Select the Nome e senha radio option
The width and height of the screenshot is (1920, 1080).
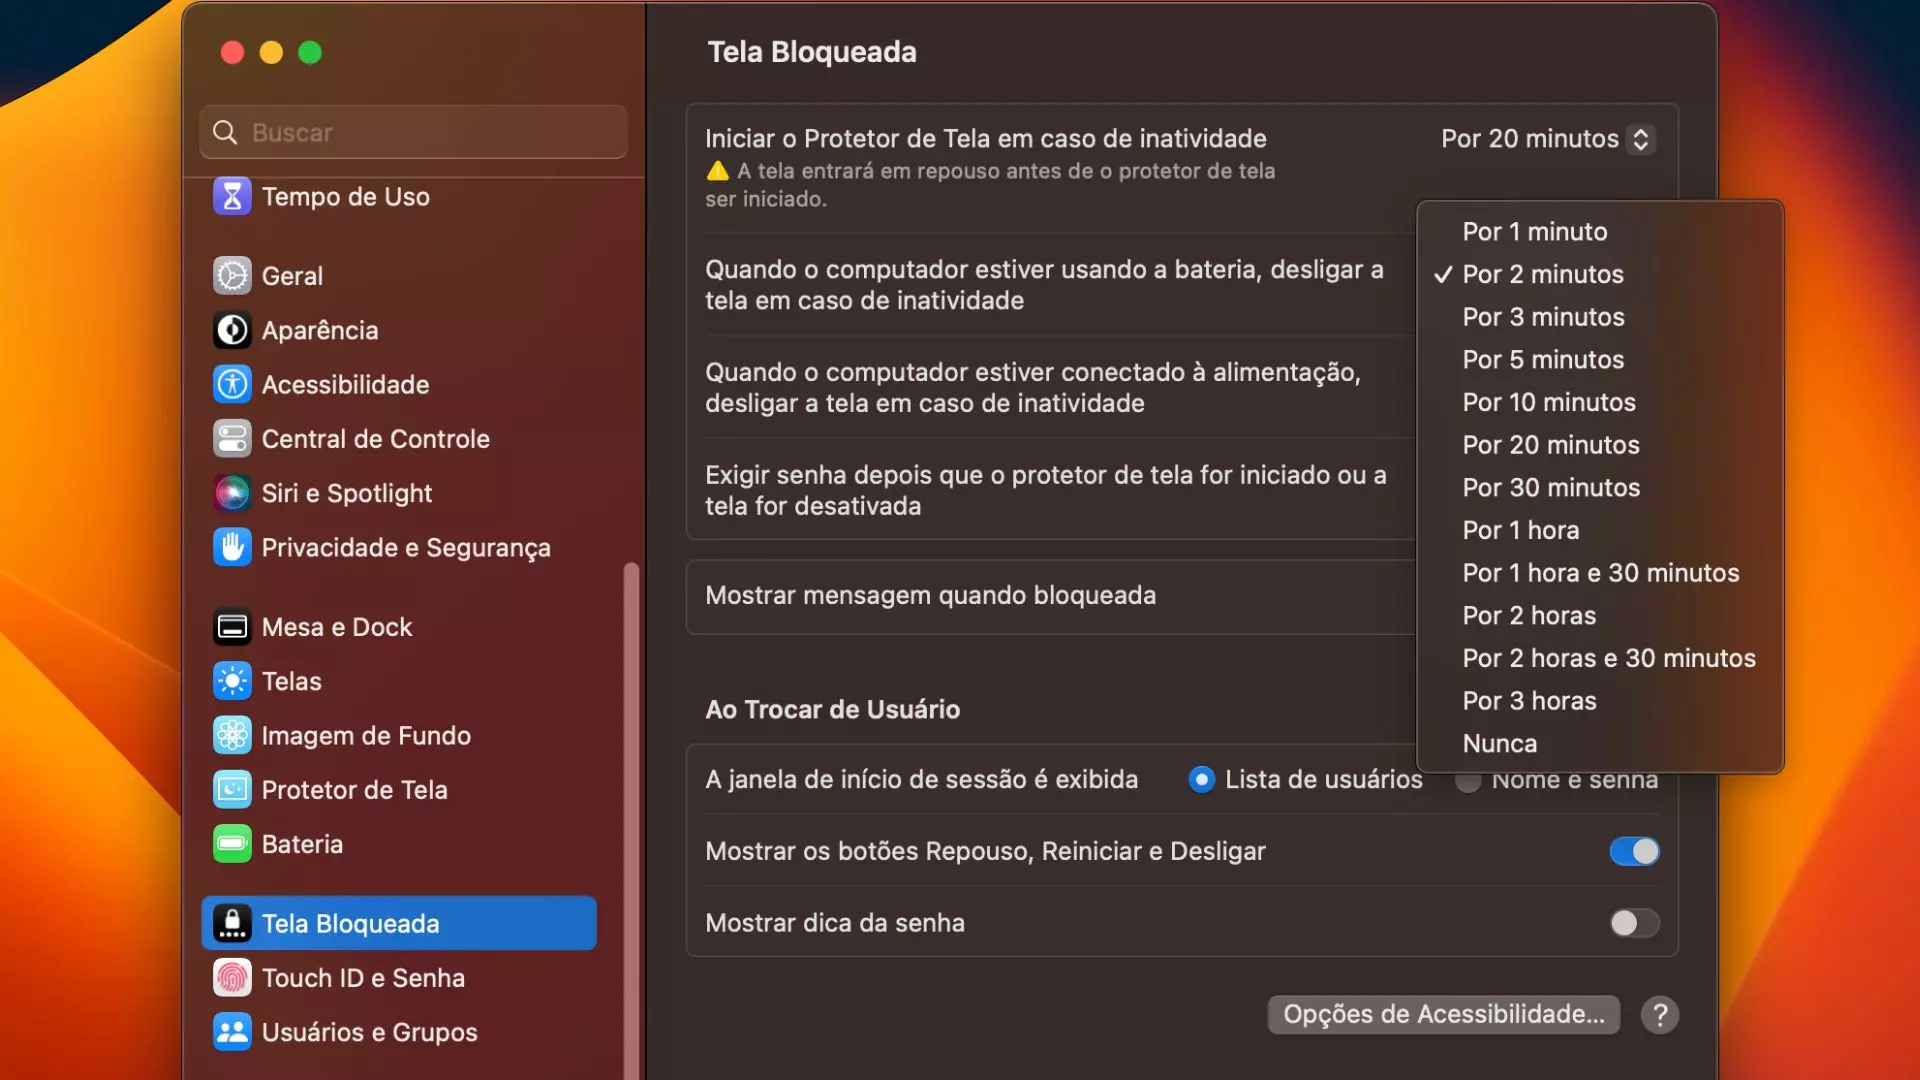1469,781
